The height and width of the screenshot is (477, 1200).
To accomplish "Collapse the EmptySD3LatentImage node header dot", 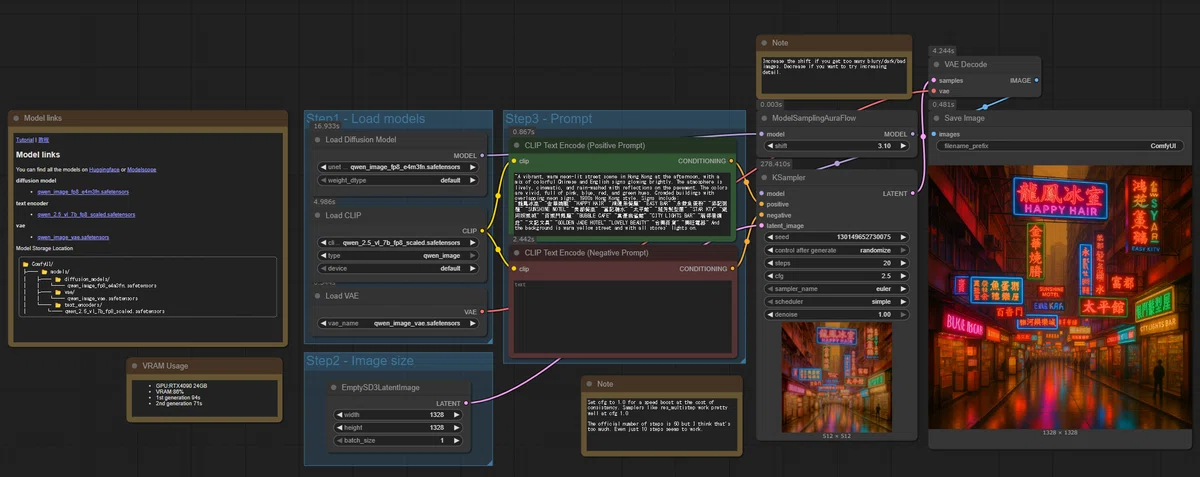I will pos(336,387).
